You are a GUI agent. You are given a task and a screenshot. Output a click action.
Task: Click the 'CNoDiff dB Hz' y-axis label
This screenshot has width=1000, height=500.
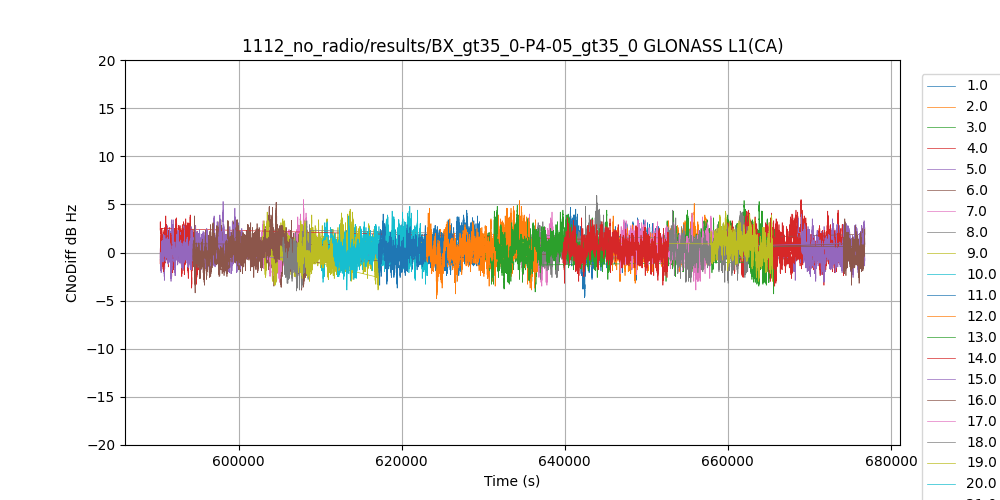72,253
